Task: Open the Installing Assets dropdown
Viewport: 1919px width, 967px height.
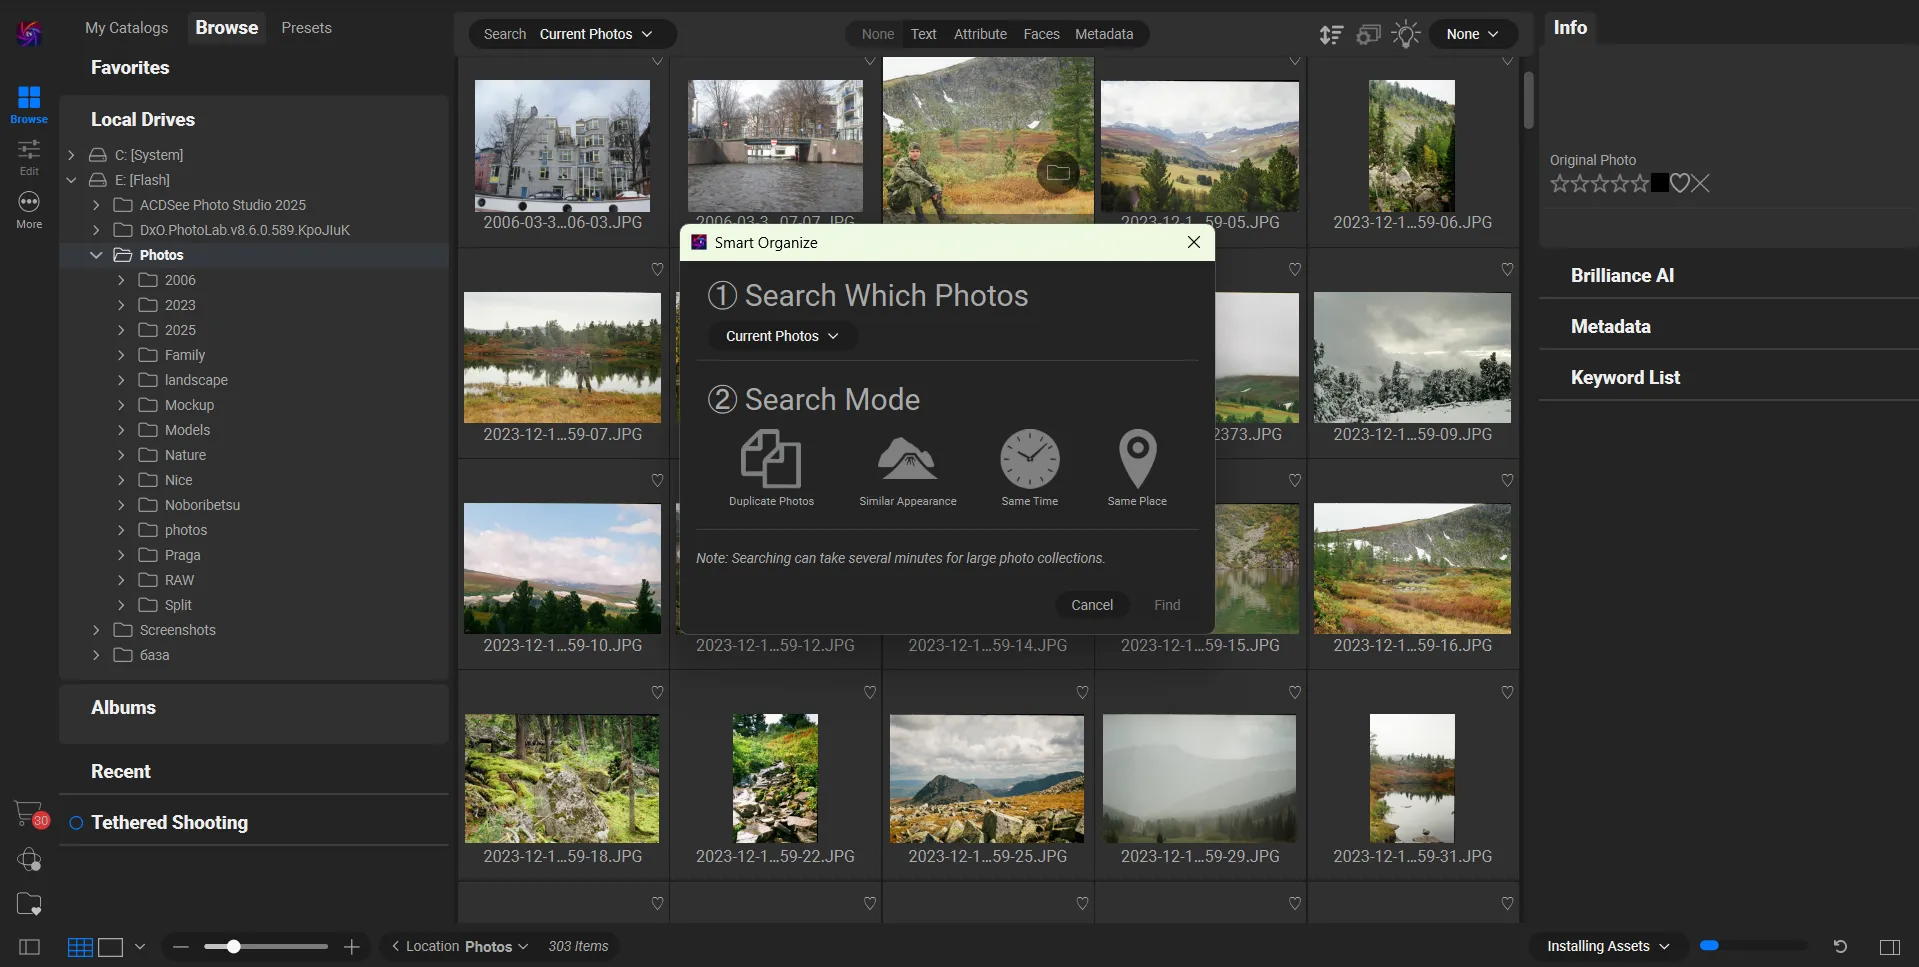Action: (x=1608, y=946)
